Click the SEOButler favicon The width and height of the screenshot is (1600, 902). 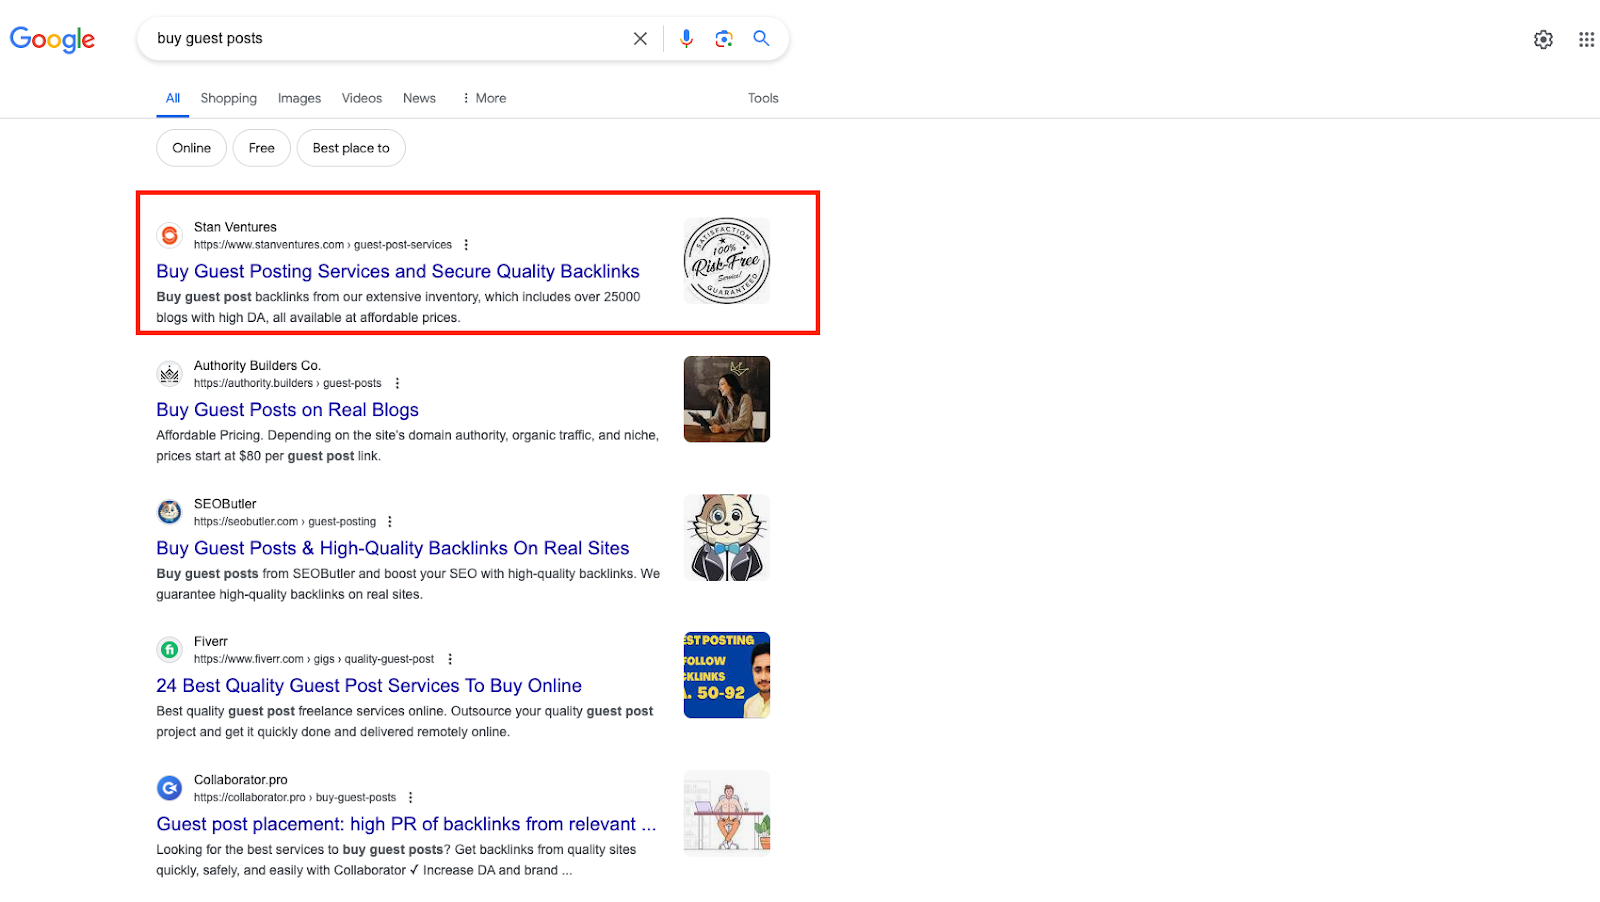click(x=170, y=512)
